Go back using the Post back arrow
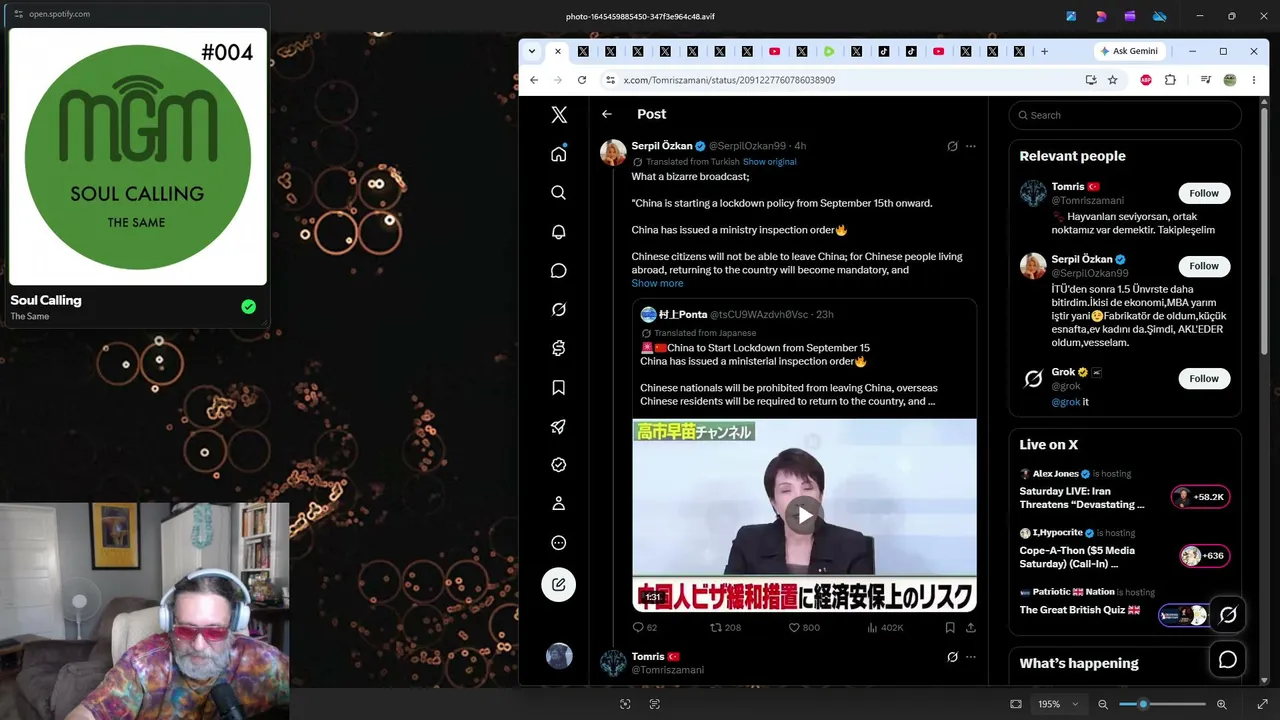Screen dimensions: 1280x720 tap(607, 114)
